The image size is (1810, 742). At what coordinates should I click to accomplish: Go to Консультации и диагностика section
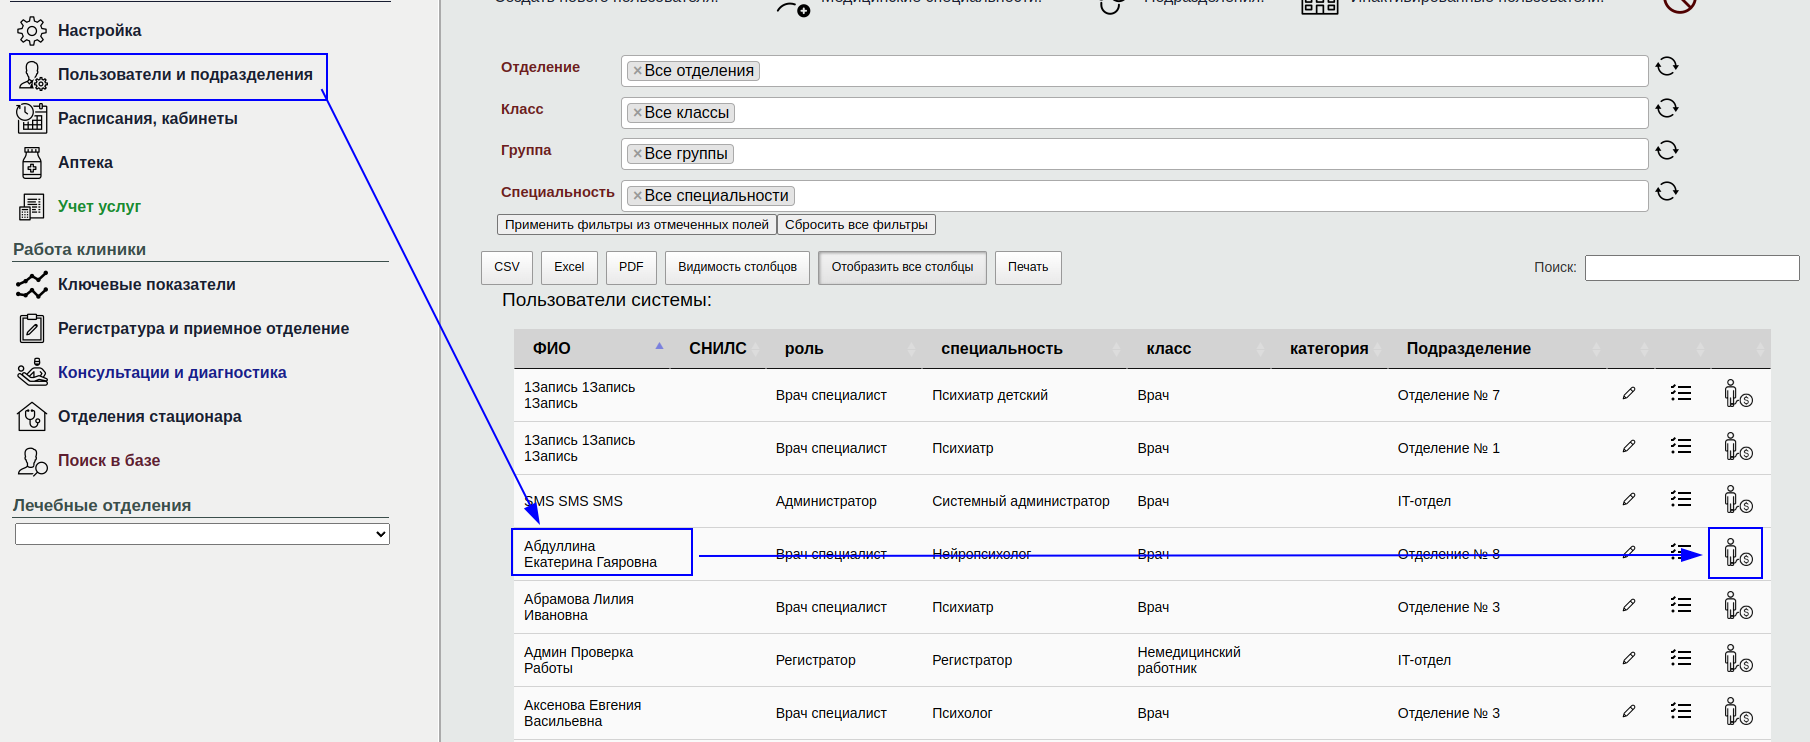(x=172, y=372)
